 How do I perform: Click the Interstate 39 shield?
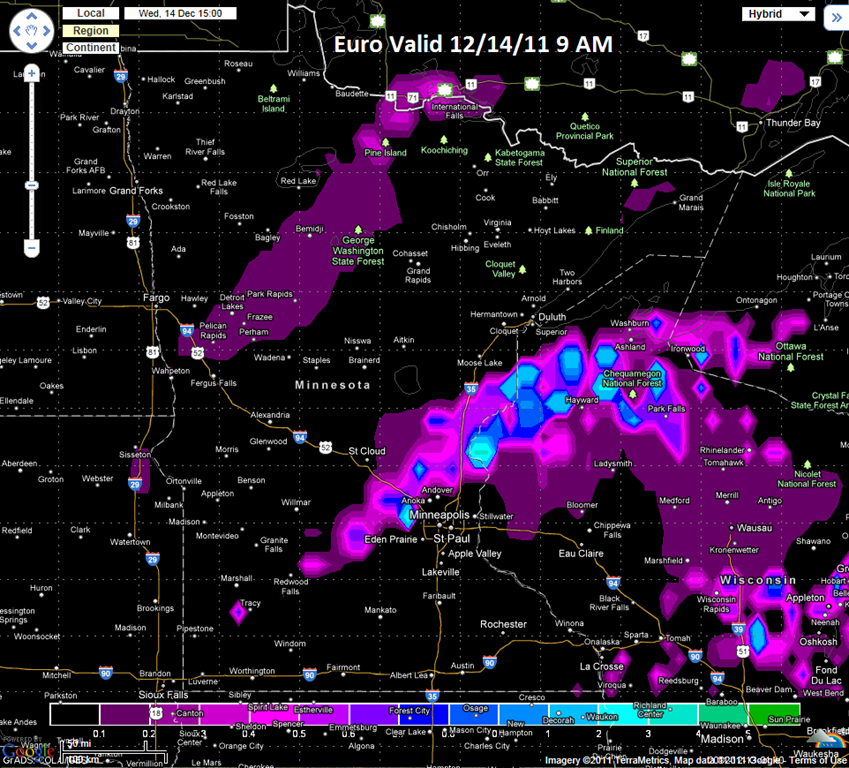pos(738,629)
